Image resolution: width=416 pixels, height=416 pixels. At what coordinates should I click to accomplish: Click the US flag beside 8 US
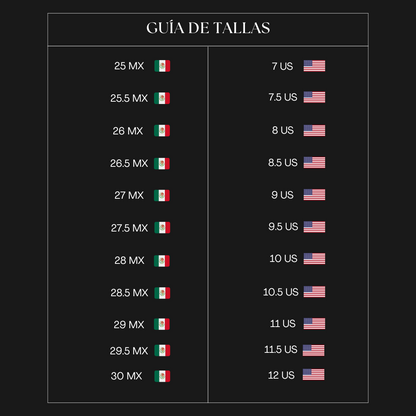tap(314, 131)
